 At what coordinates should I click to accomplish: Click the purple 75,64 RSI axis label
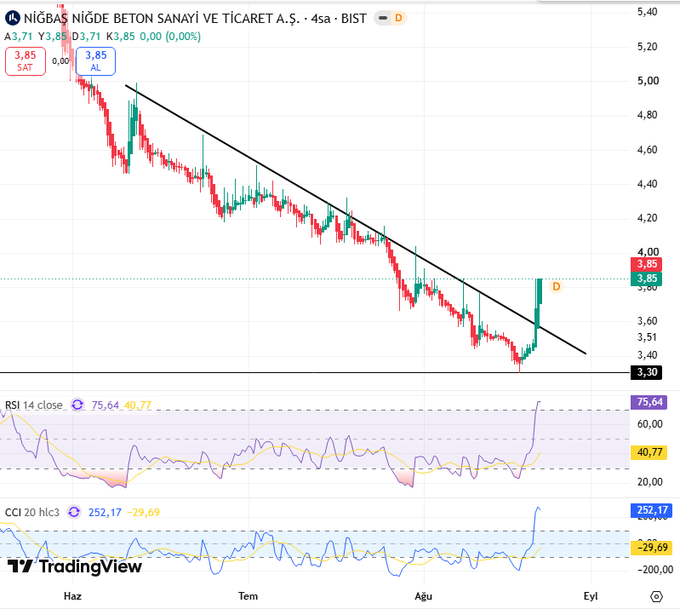(649, 402)
